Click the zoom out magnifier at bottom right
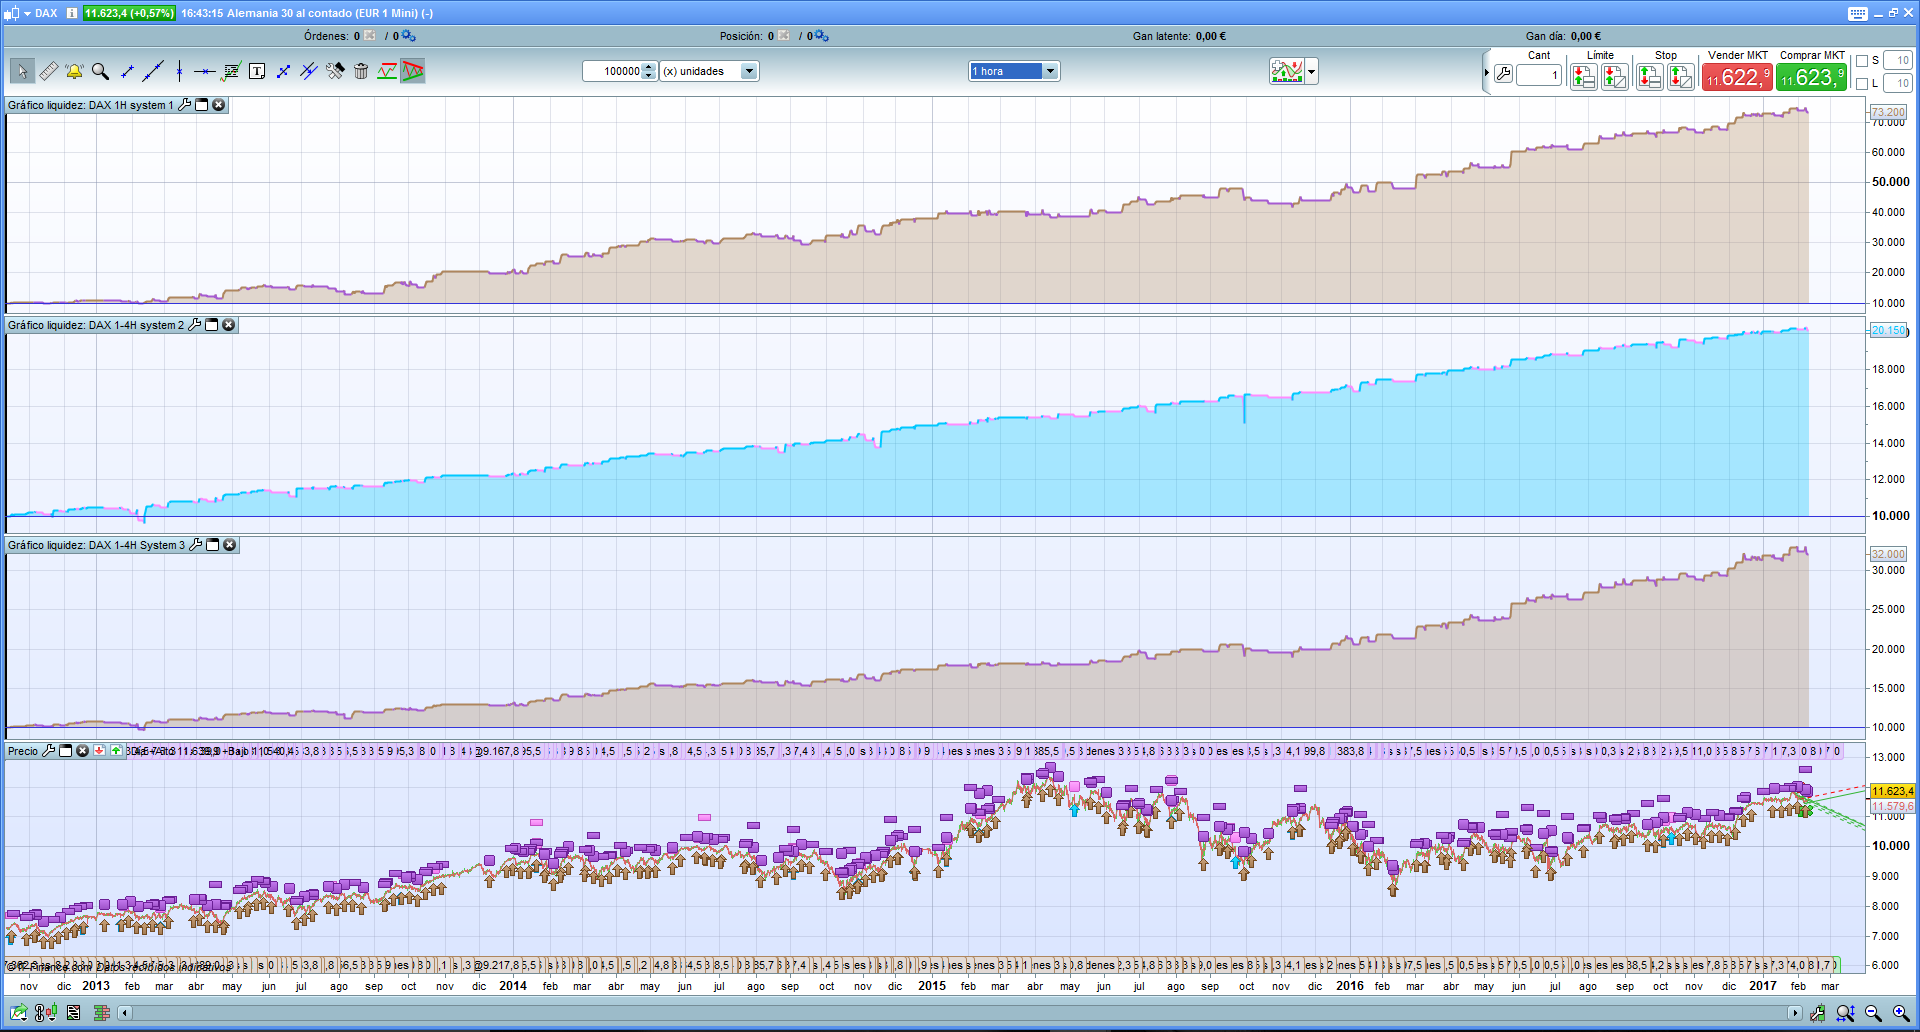The width and height of the screenshot is (1920, 1032). [x=1873, y=1013]
